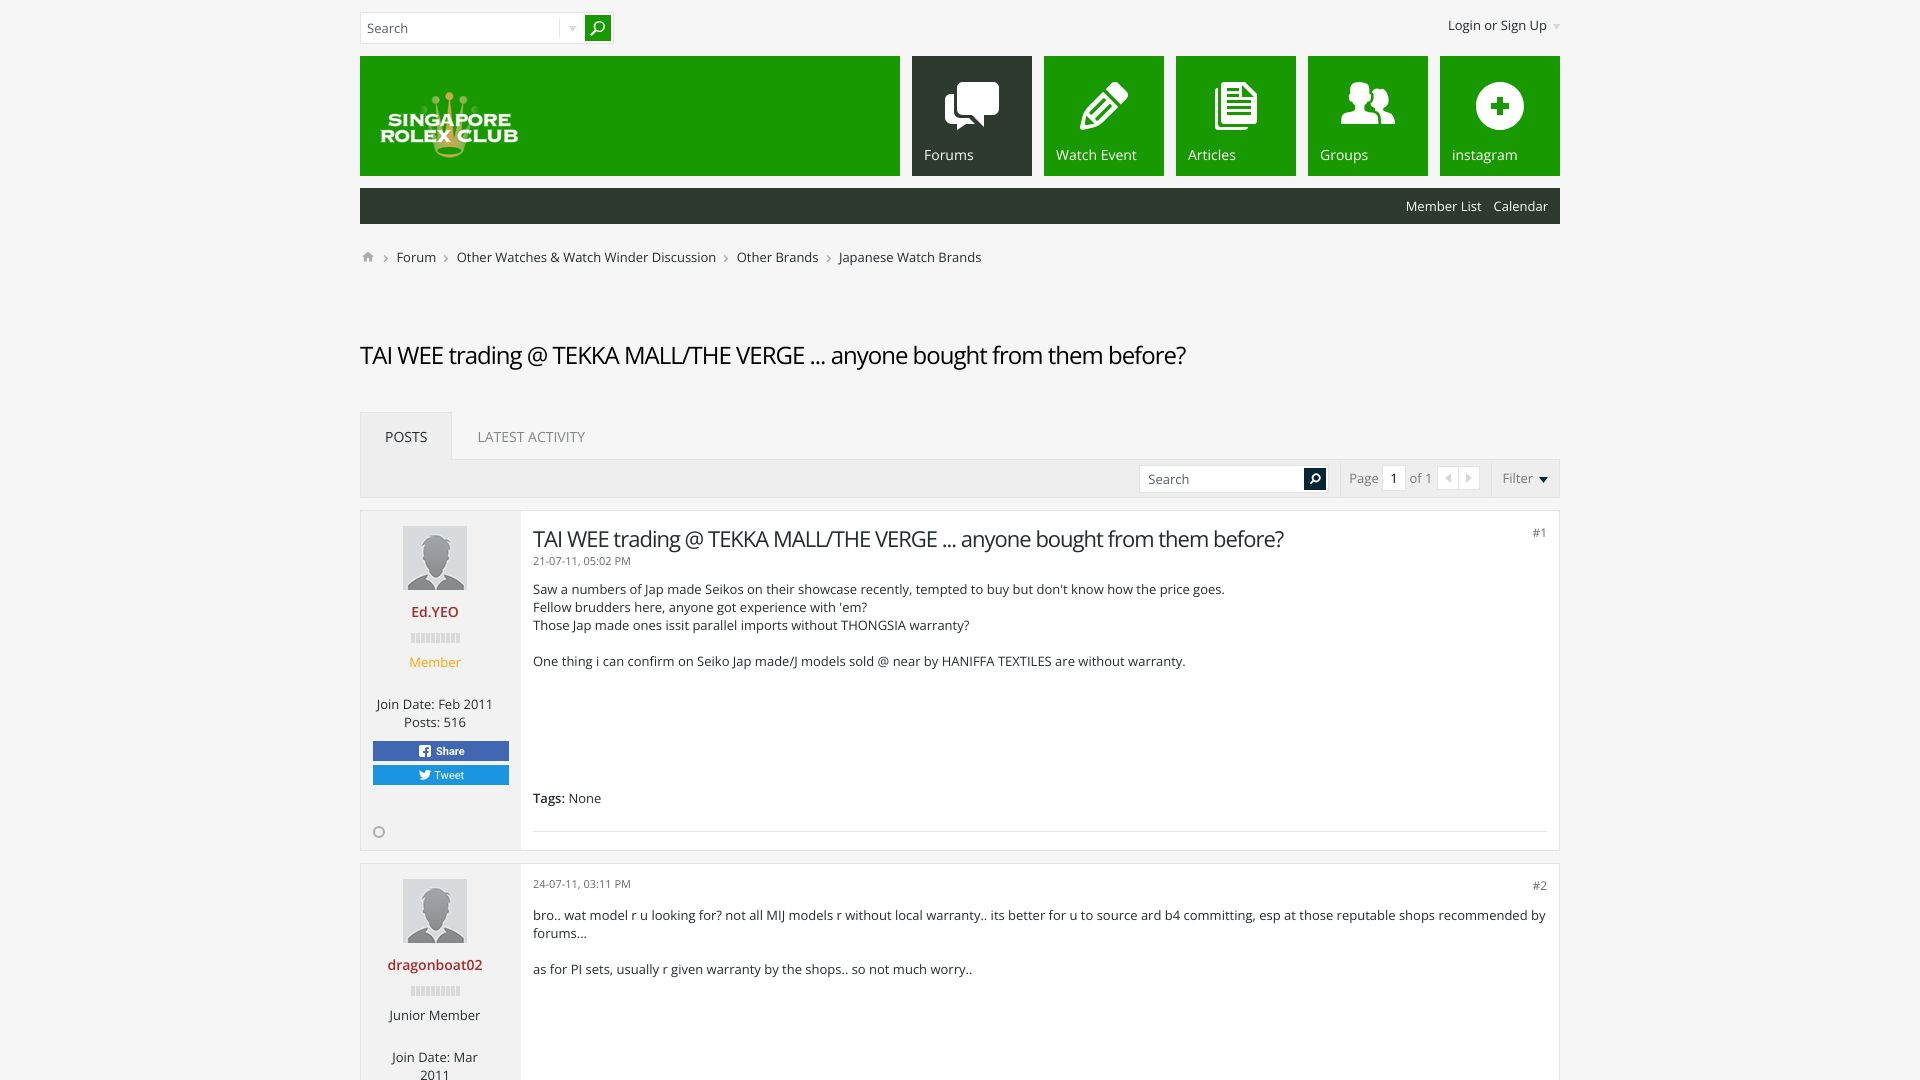This screenshot has height=1080, width=1920.
Task: Open Other Watches & Watch Winder Discussion breadcrumb
Action: [x=586, y=257]
